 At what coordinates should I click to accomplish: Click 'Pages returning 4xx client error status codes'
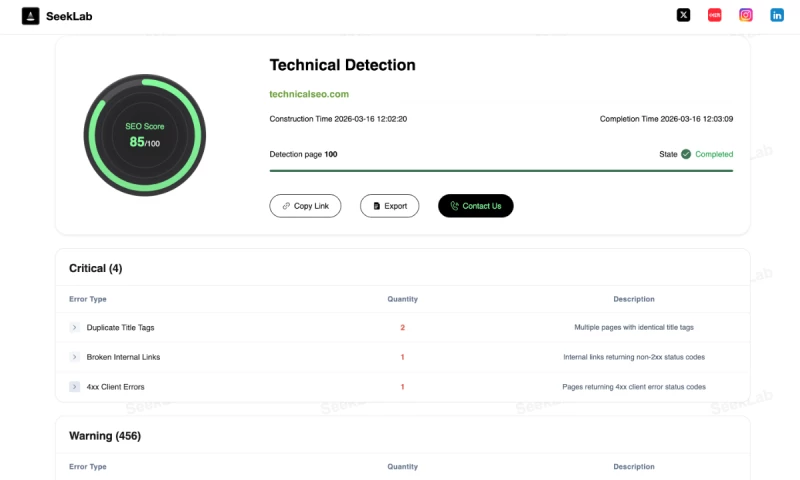coord(634,387)
